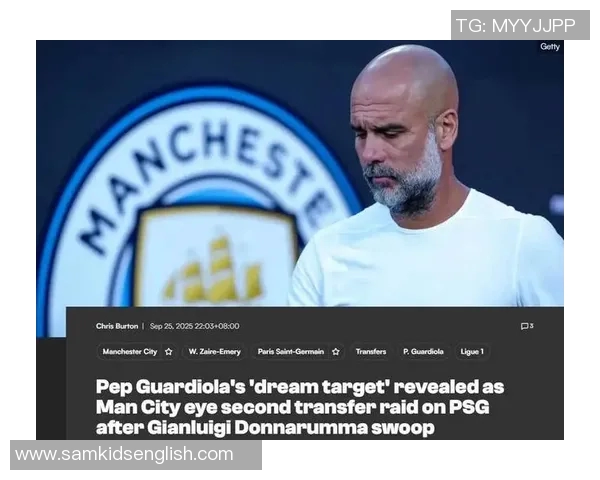Click the article publish date

(x=194, y=326)
